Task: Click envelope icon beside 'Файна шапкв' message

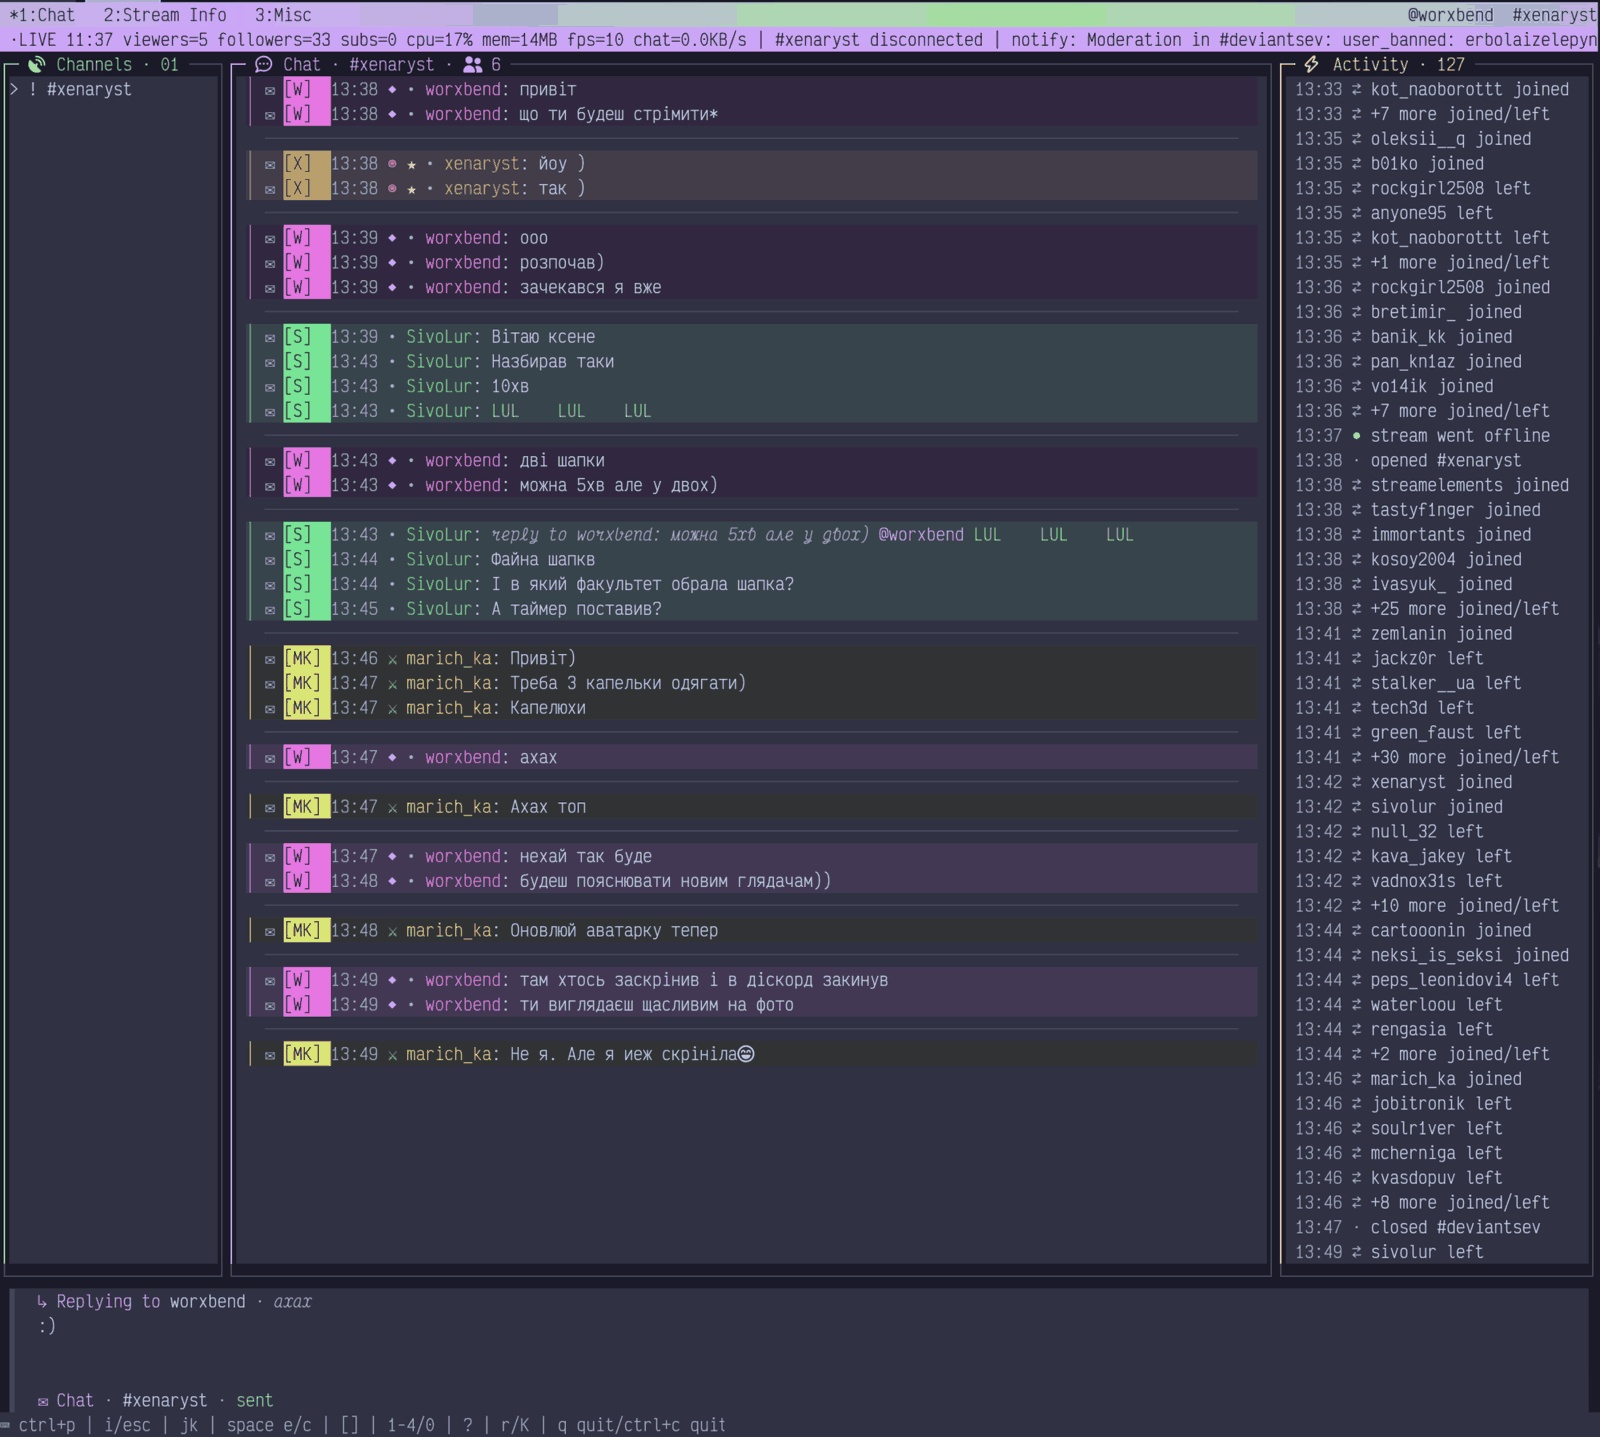Action: coord(270,560)
